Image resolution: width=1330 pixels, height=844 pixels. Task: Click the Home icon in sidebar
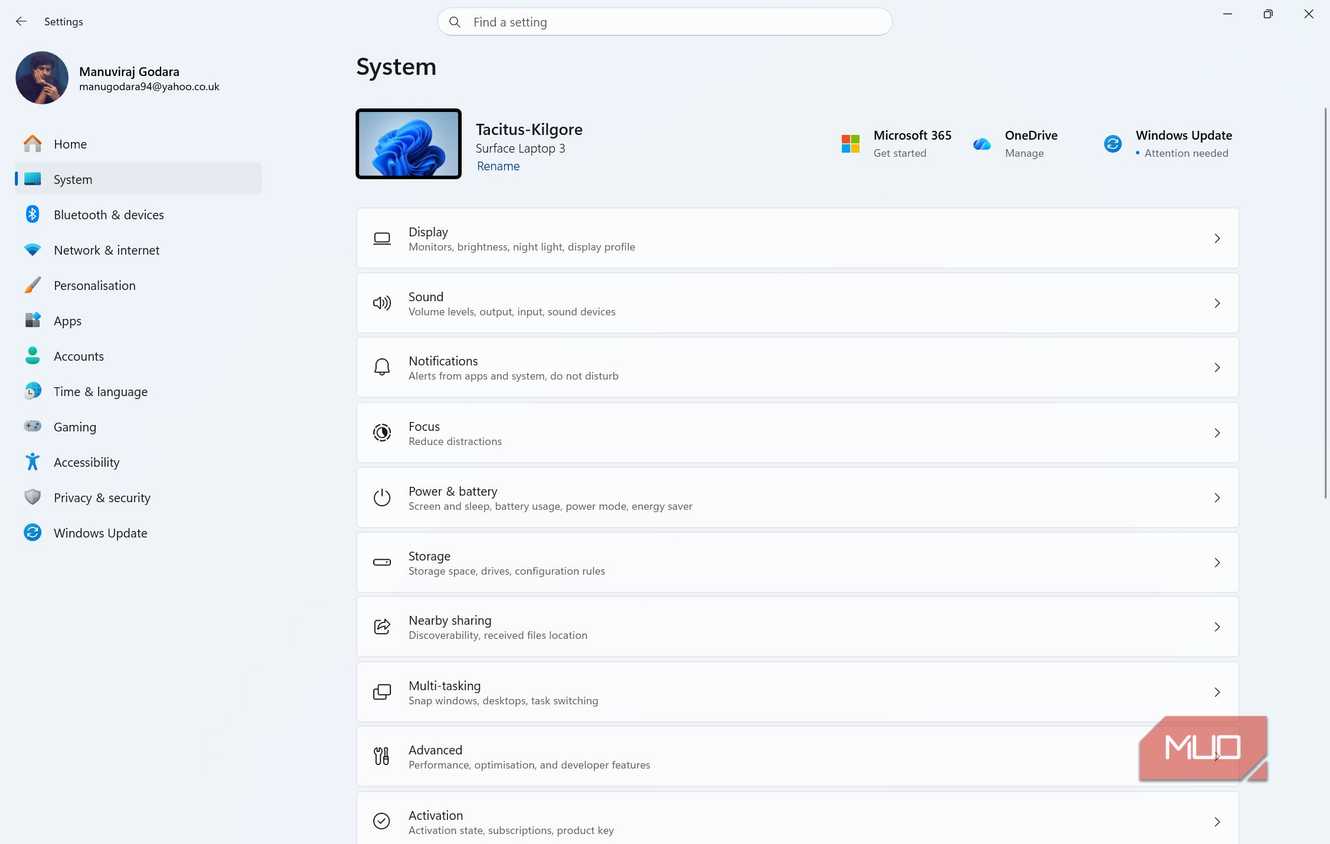pos(33,144)
